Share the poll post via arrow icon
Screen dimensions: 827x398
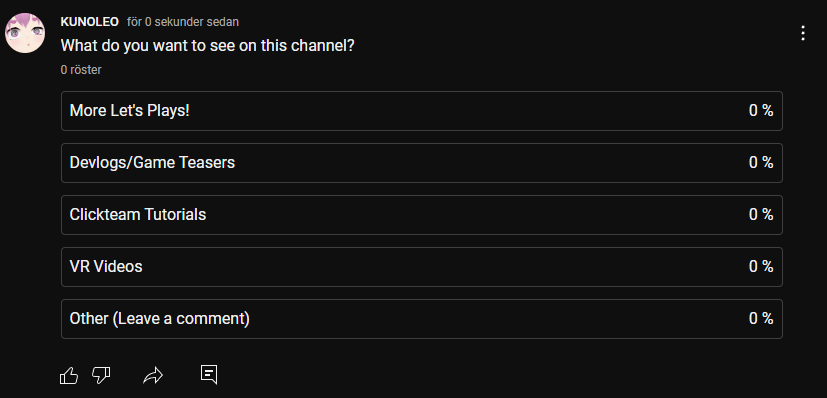tap(153, 375)
